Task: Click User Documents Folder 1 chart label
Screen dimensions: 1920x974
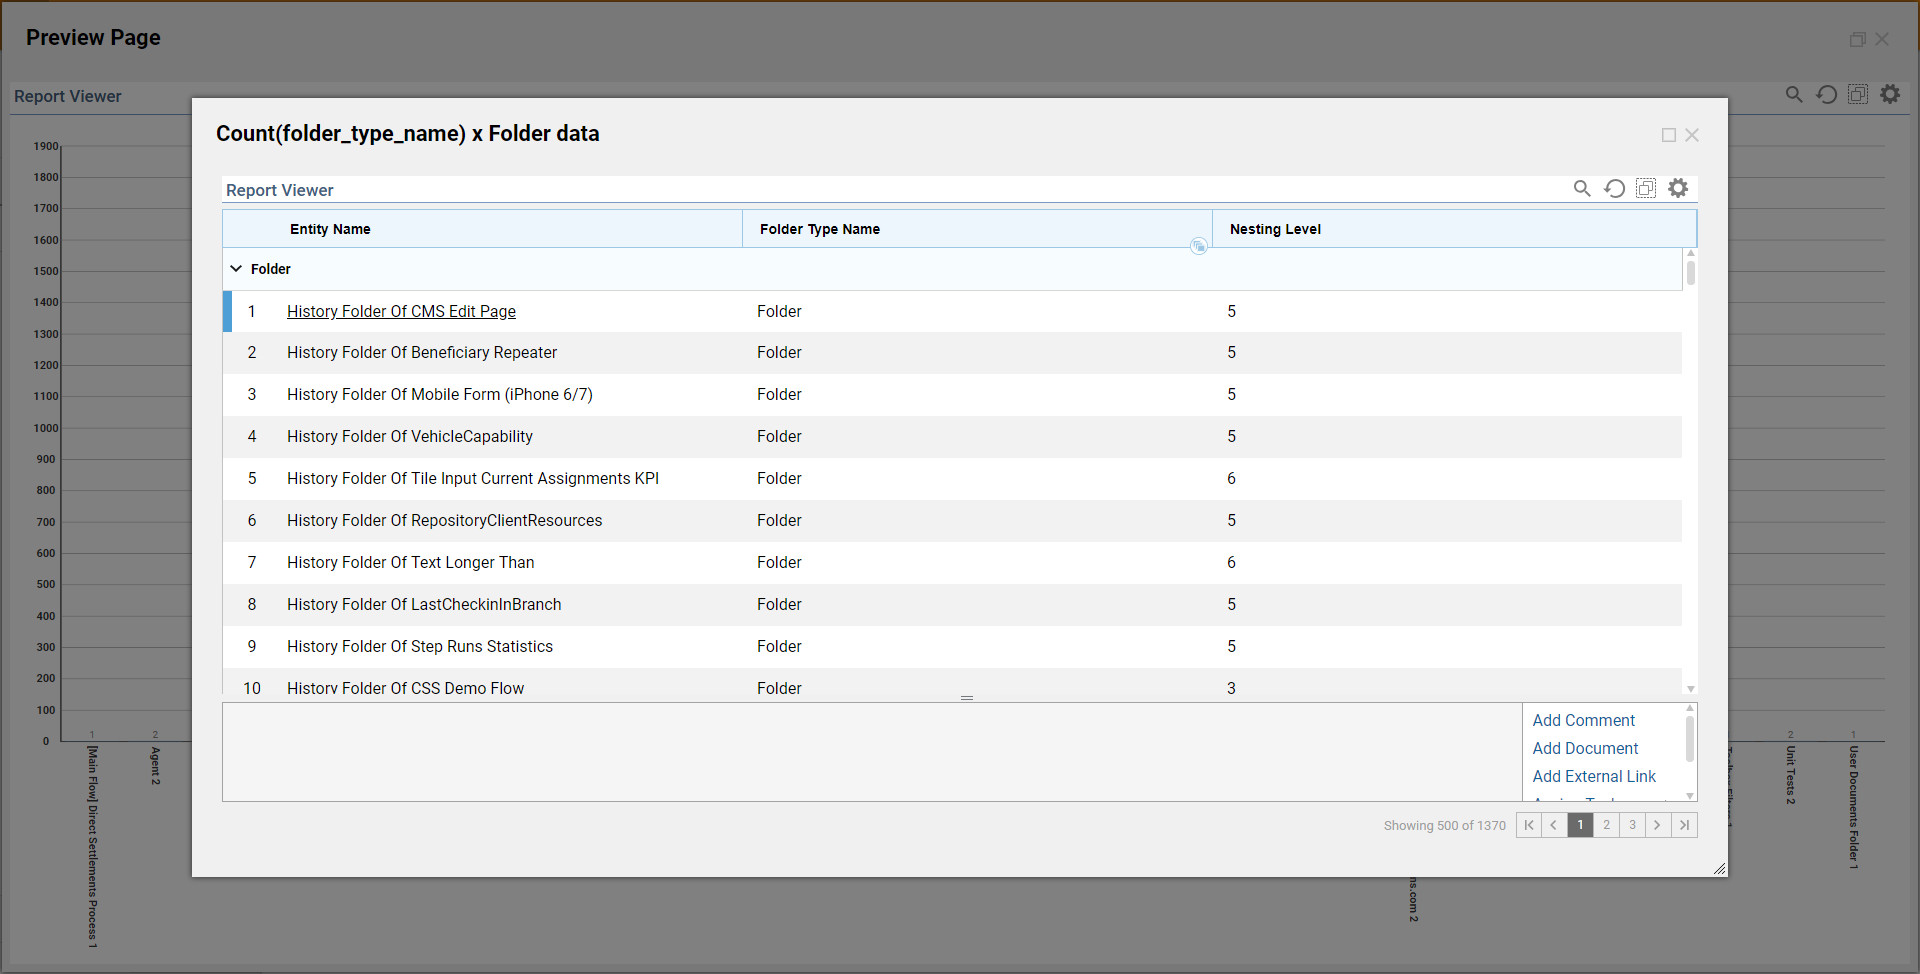Action: [1853, 807]
